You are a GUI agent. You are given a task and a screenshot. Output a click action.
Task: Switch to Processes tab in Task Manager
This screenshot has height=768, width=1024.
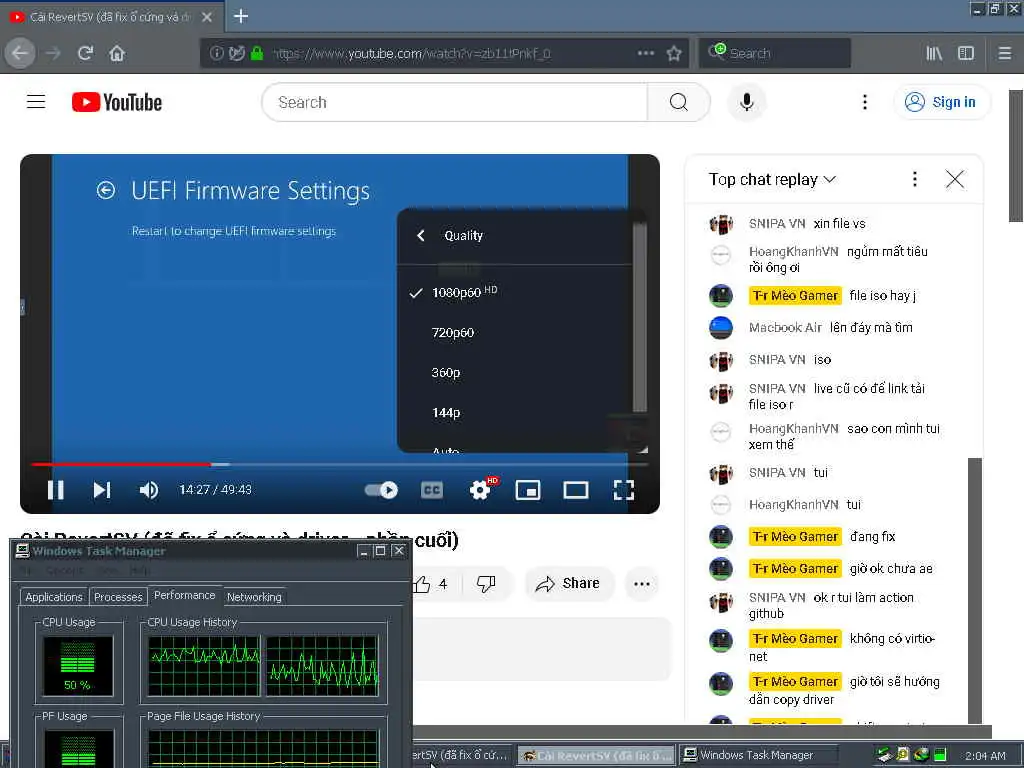(x=118, y=597)
